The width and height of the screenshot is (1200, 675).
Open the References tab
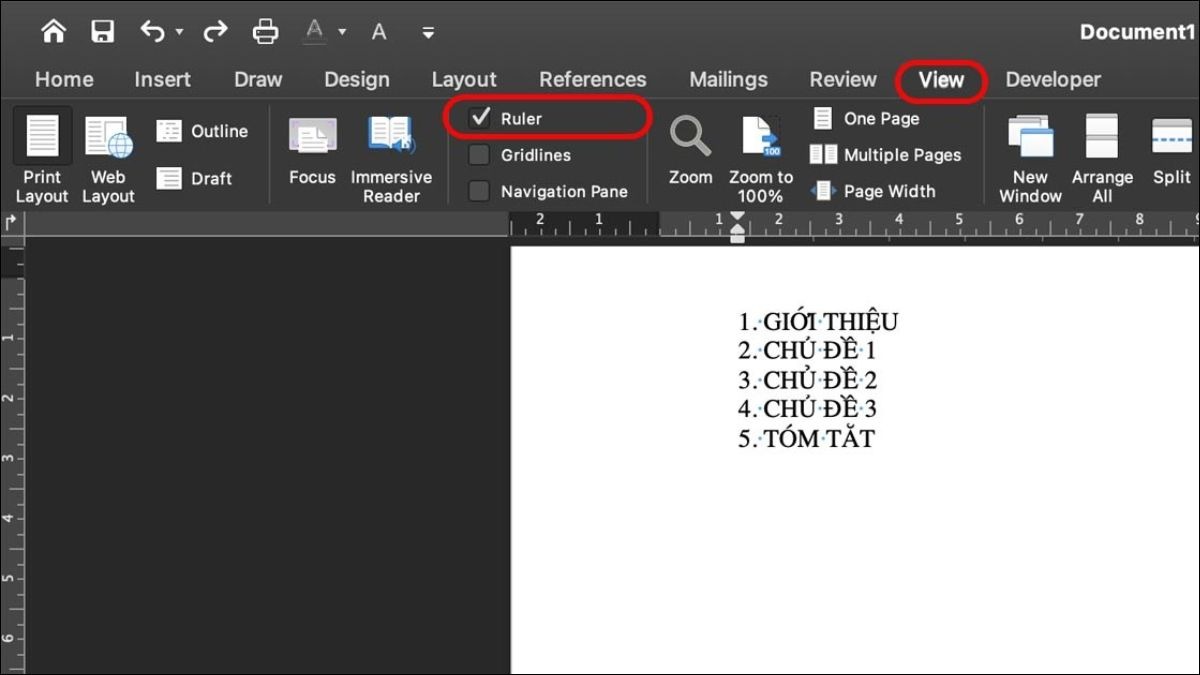pyautogui.click(x=592, y=80)
